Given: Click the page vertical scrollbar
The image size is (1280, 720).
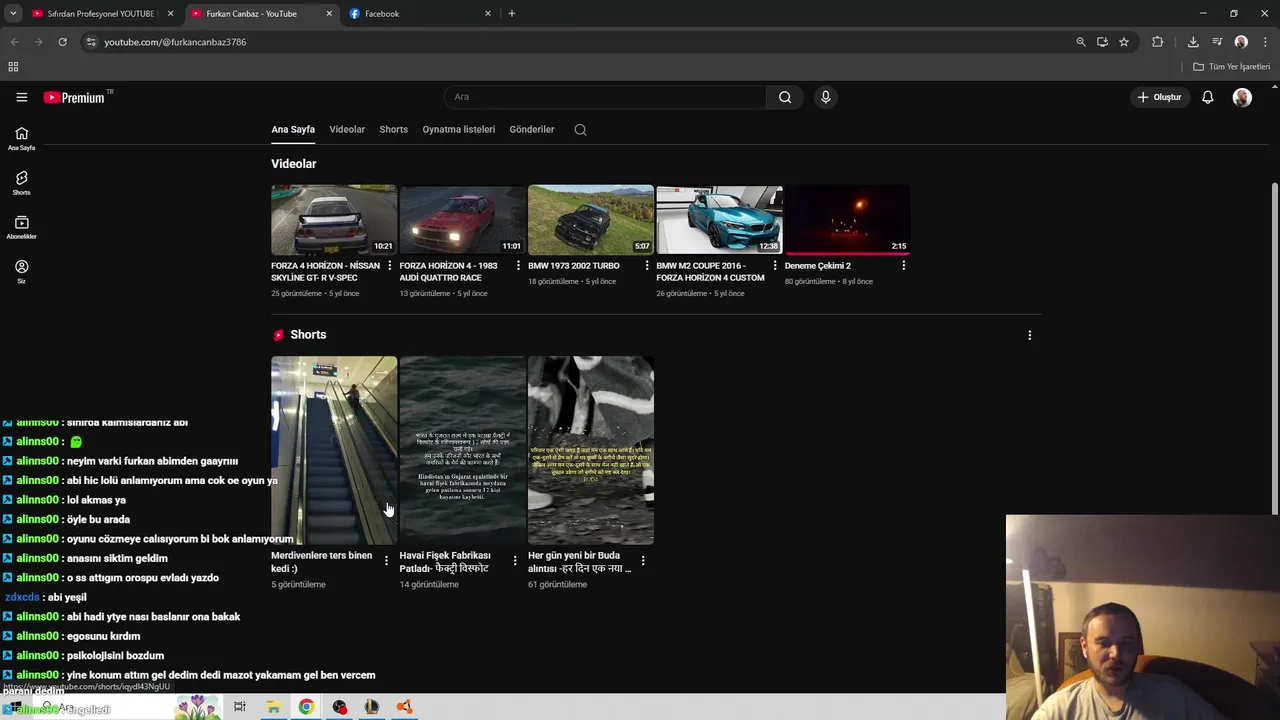Looking at the screenshot, I should point(1274,350).
